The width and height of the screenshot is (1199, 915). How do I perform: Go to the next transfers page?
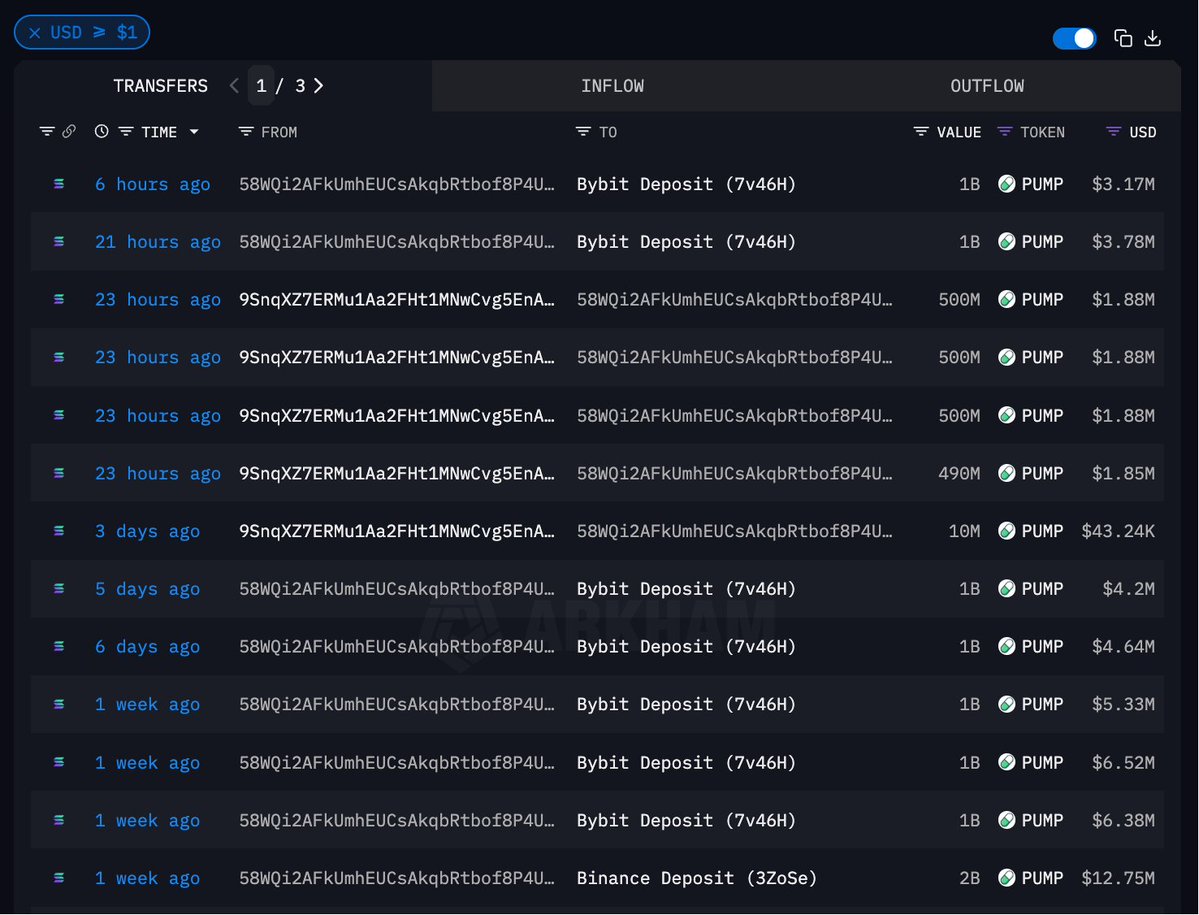pos(318,86)
